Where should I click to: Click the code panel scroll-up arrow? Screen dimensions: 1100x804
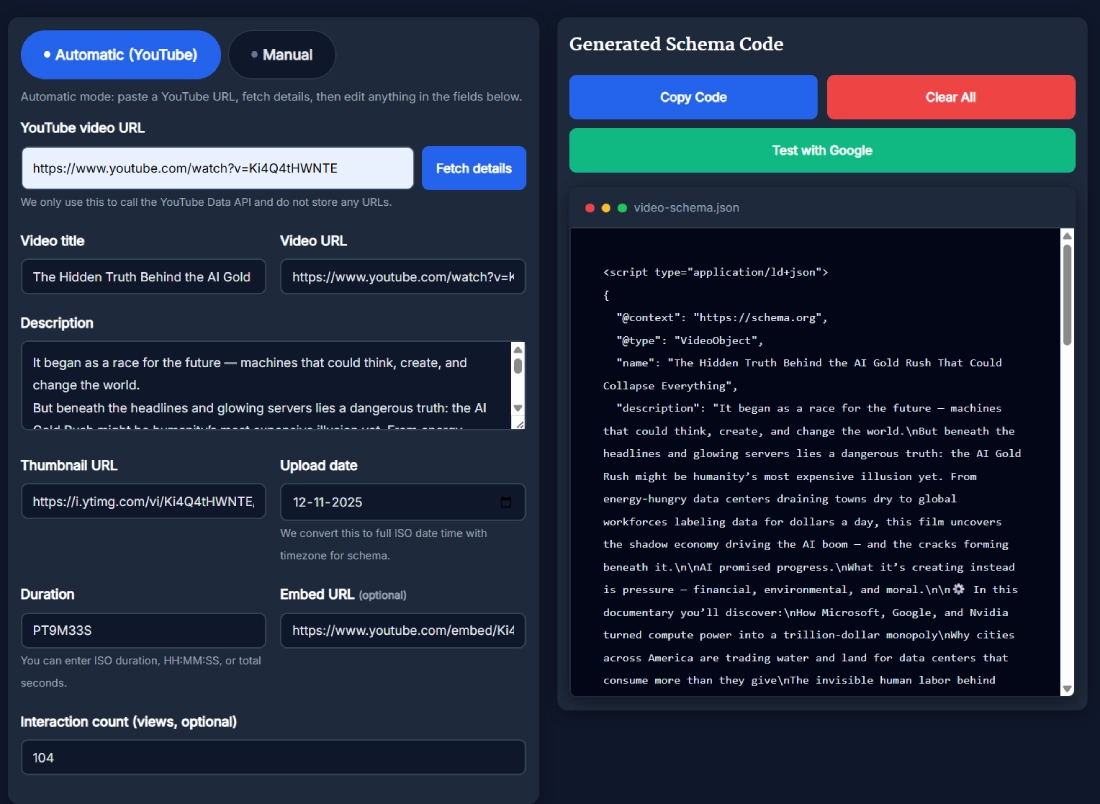click(x=1067, y=237)
